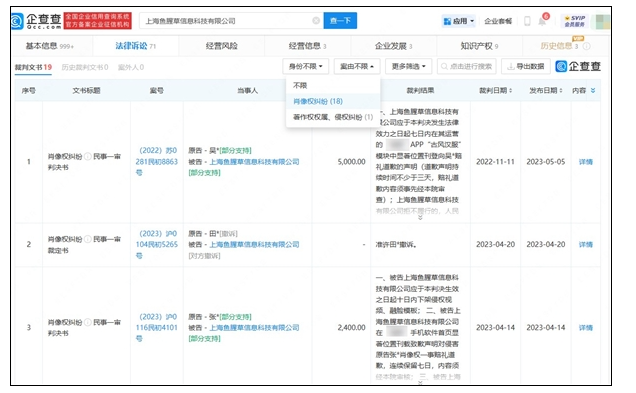Open 企业套餐 link
This screenshot has width=636, height=393.
(498, 21)
